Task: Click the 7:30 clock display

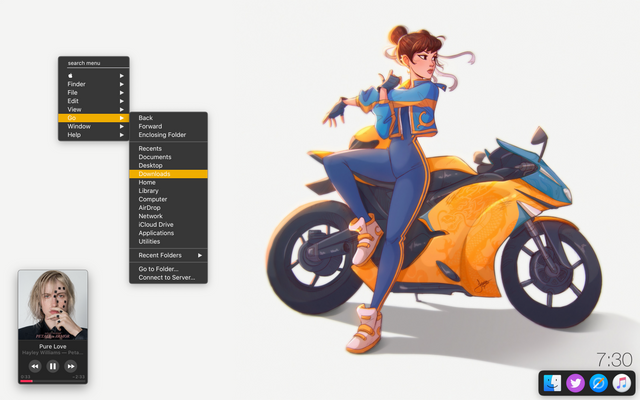Action: [614, 360]
